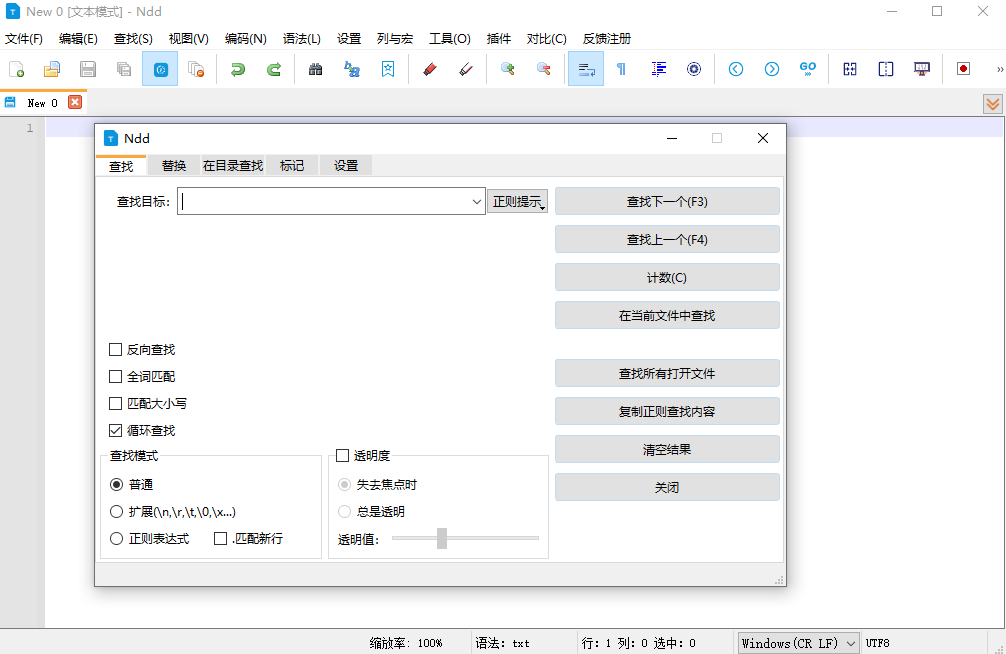
Task: Select the 普通 search mode radio
Action: coord(116,484)
